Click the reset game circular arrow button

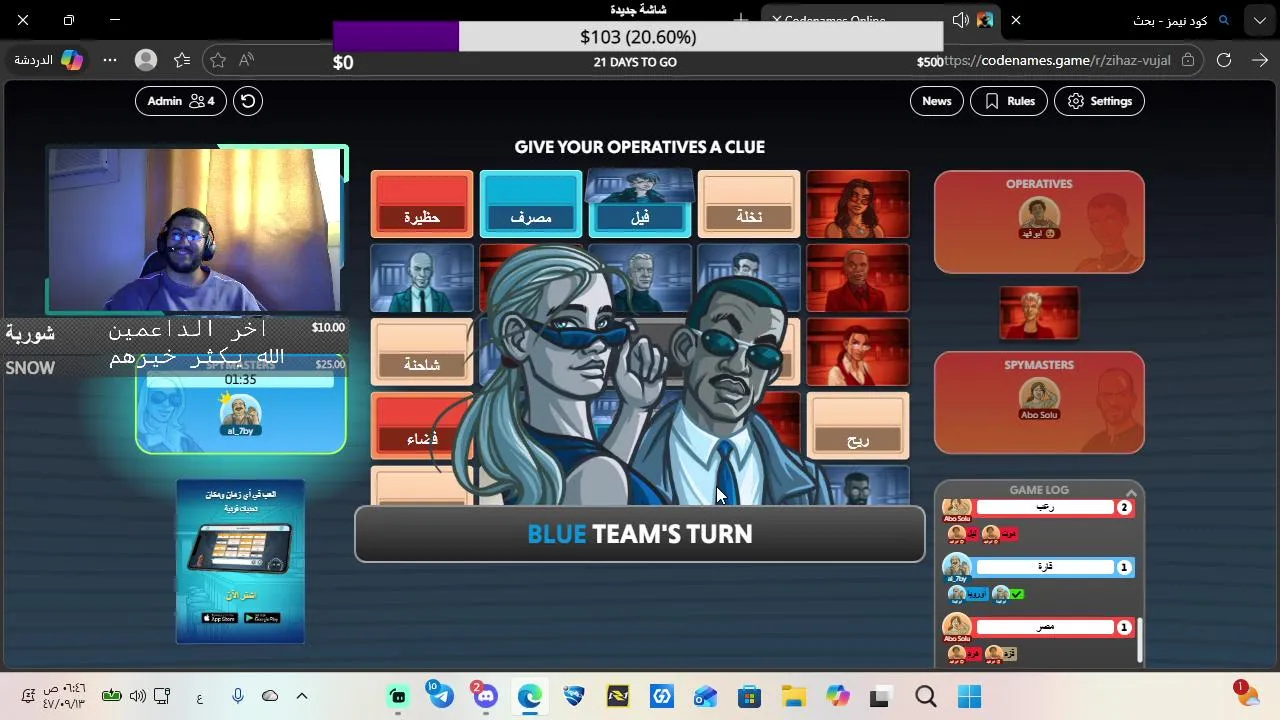tap(248, 101)
